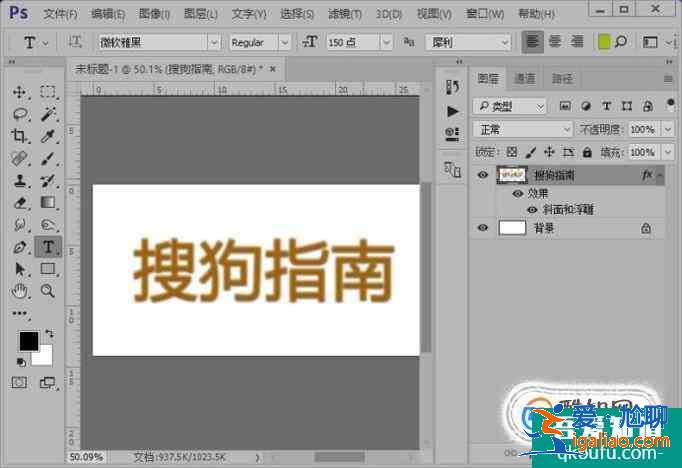Open the 不透明度 opacity dropdown
The image size is (682, 468).
point(668,129)
